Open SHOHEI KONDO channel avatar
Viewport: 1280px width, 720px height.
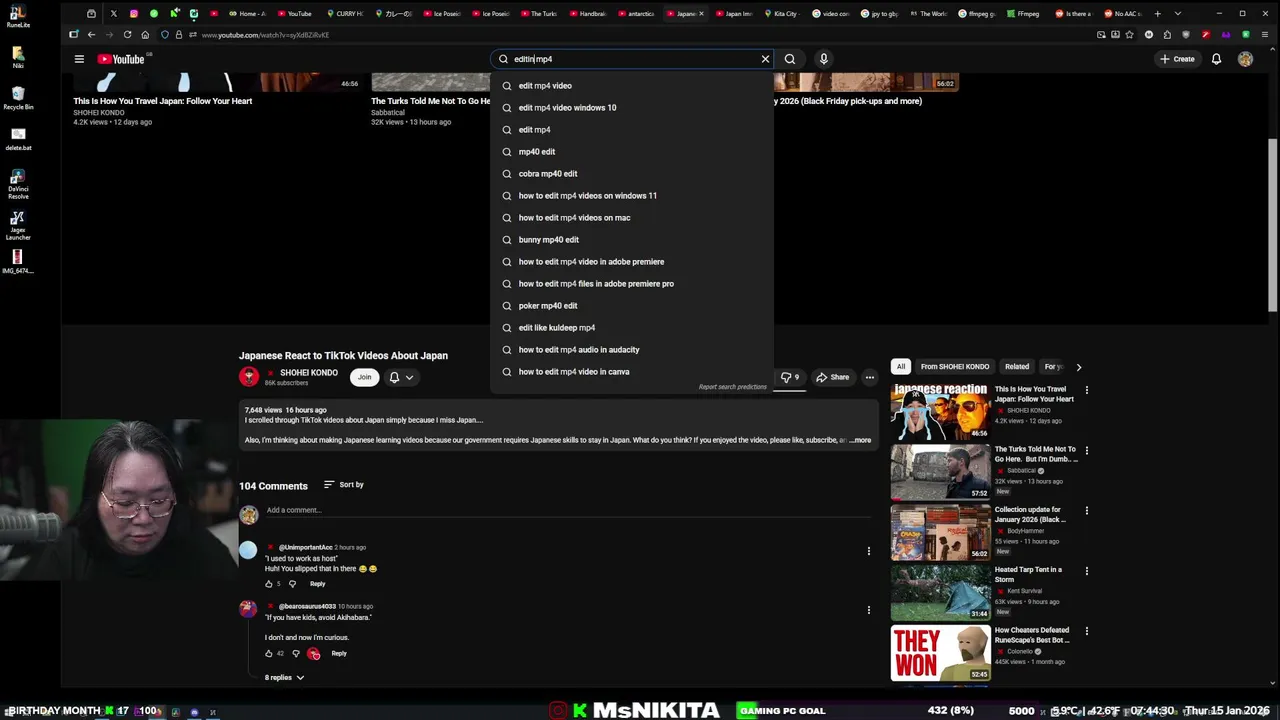click(x=249, y=377)
